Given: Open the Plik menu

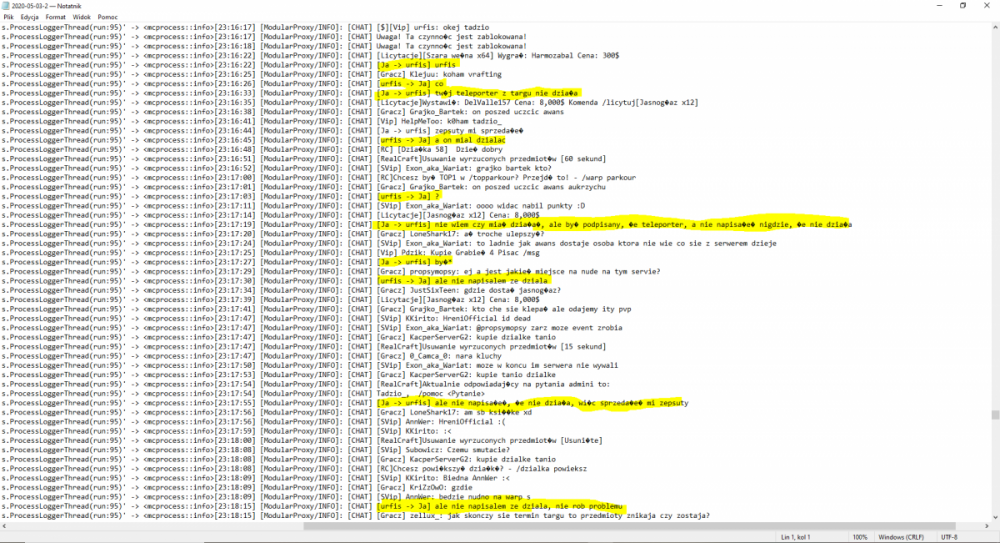Looking at the screenshot, I should 8,17.
